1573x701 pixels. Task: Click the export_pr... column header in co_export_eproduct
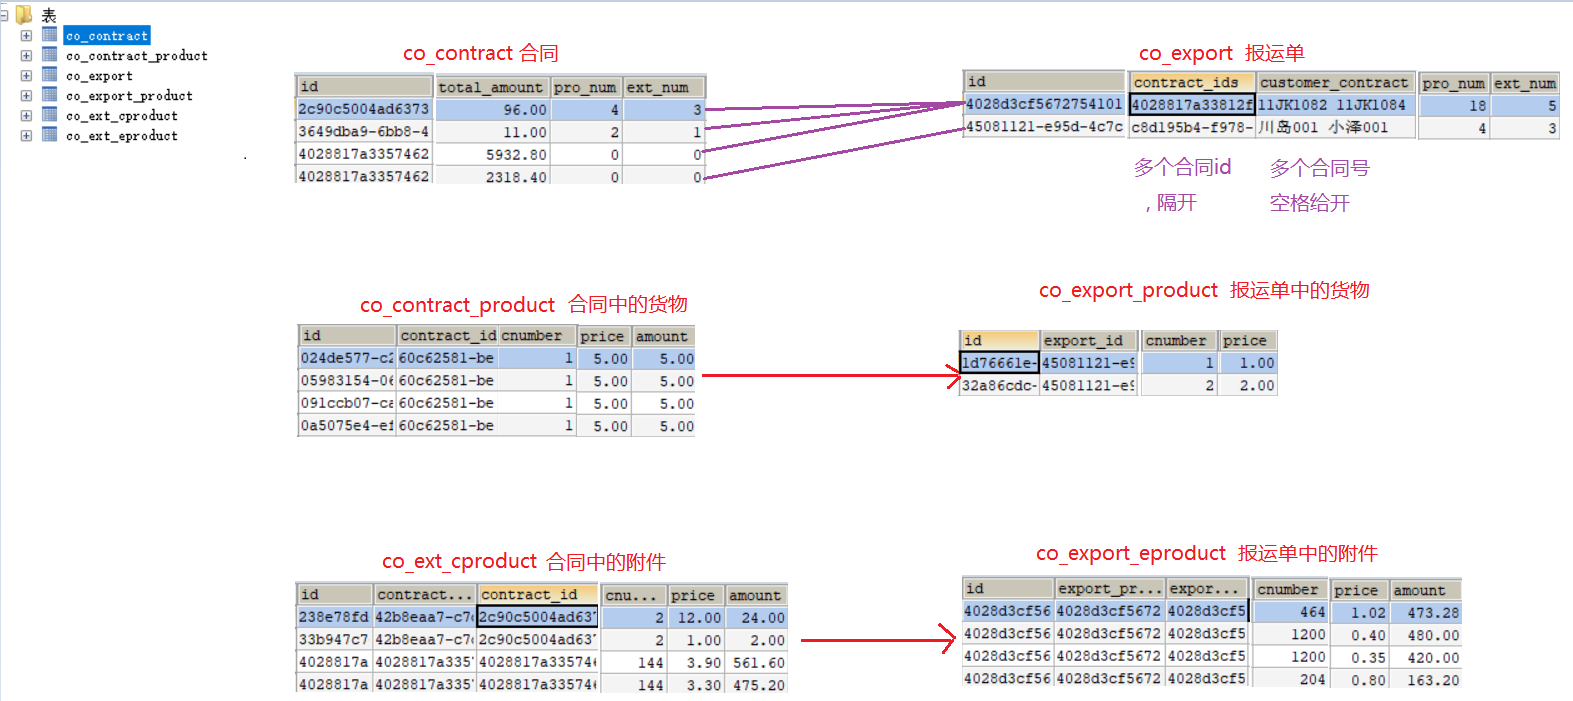1110,588
